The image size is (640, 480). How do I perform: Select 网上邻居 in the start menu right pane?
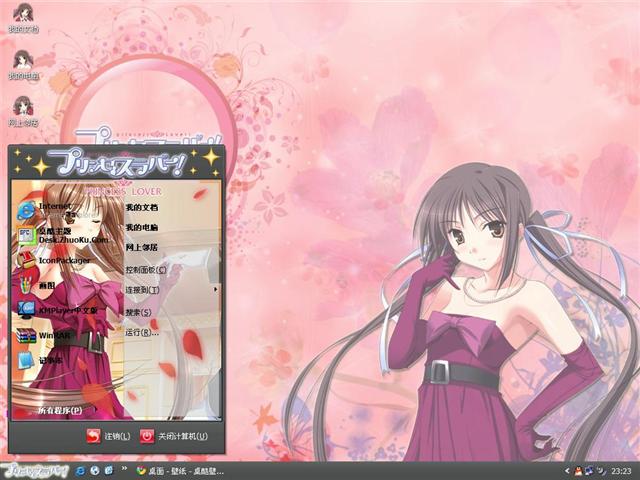142,247
